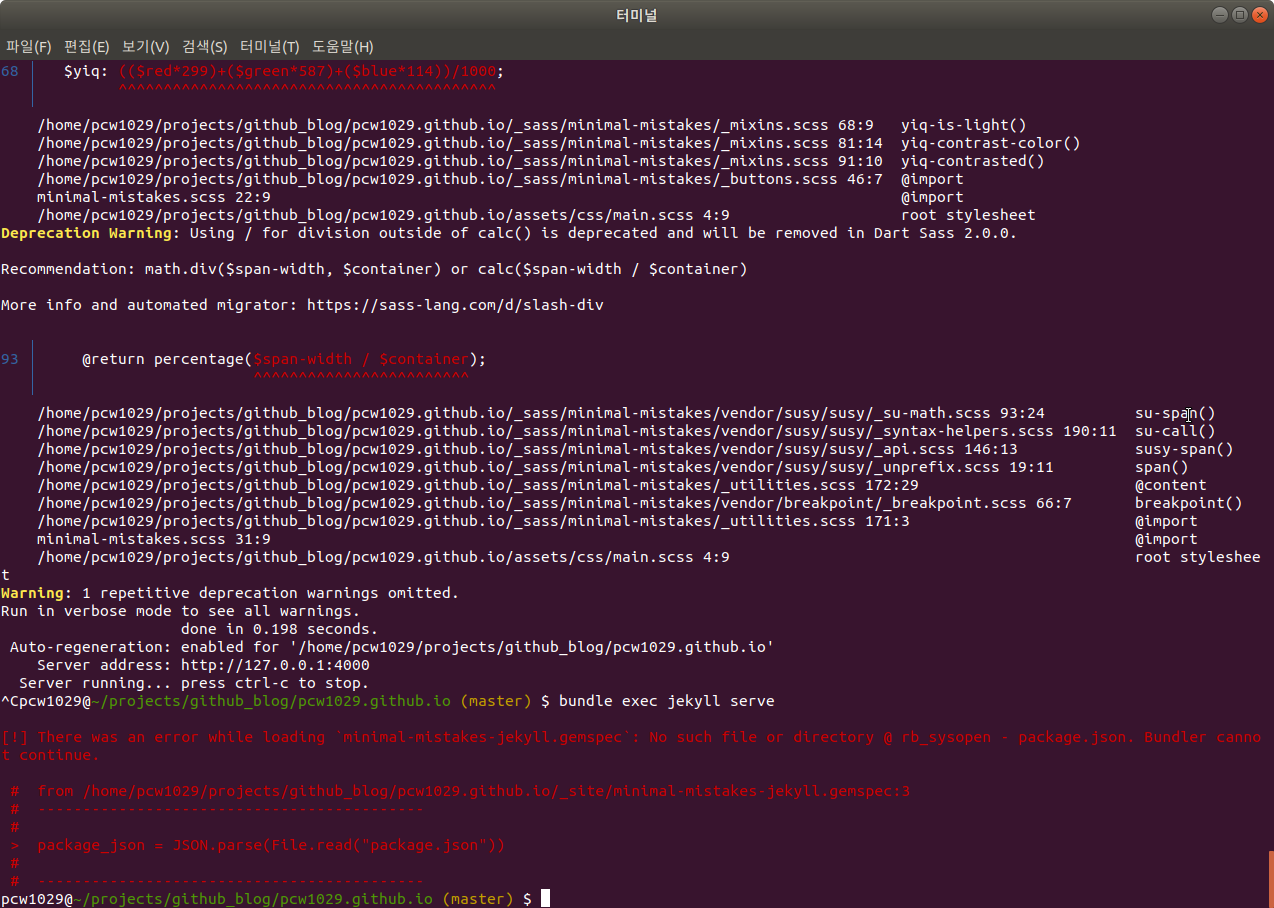Click the minimize window icon
This screenshot has height=908, width=1274.
tap(1221, 14)
